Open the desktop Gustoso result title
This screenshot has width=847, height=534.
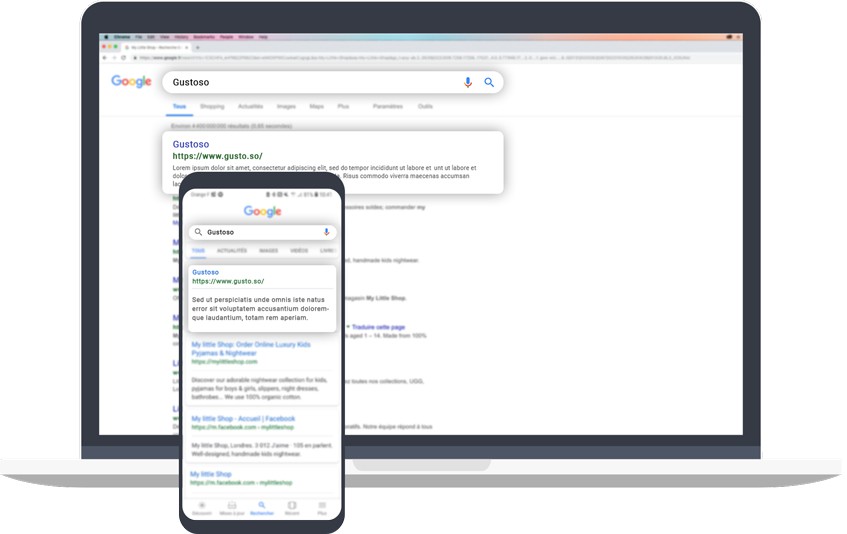[191, 144]
